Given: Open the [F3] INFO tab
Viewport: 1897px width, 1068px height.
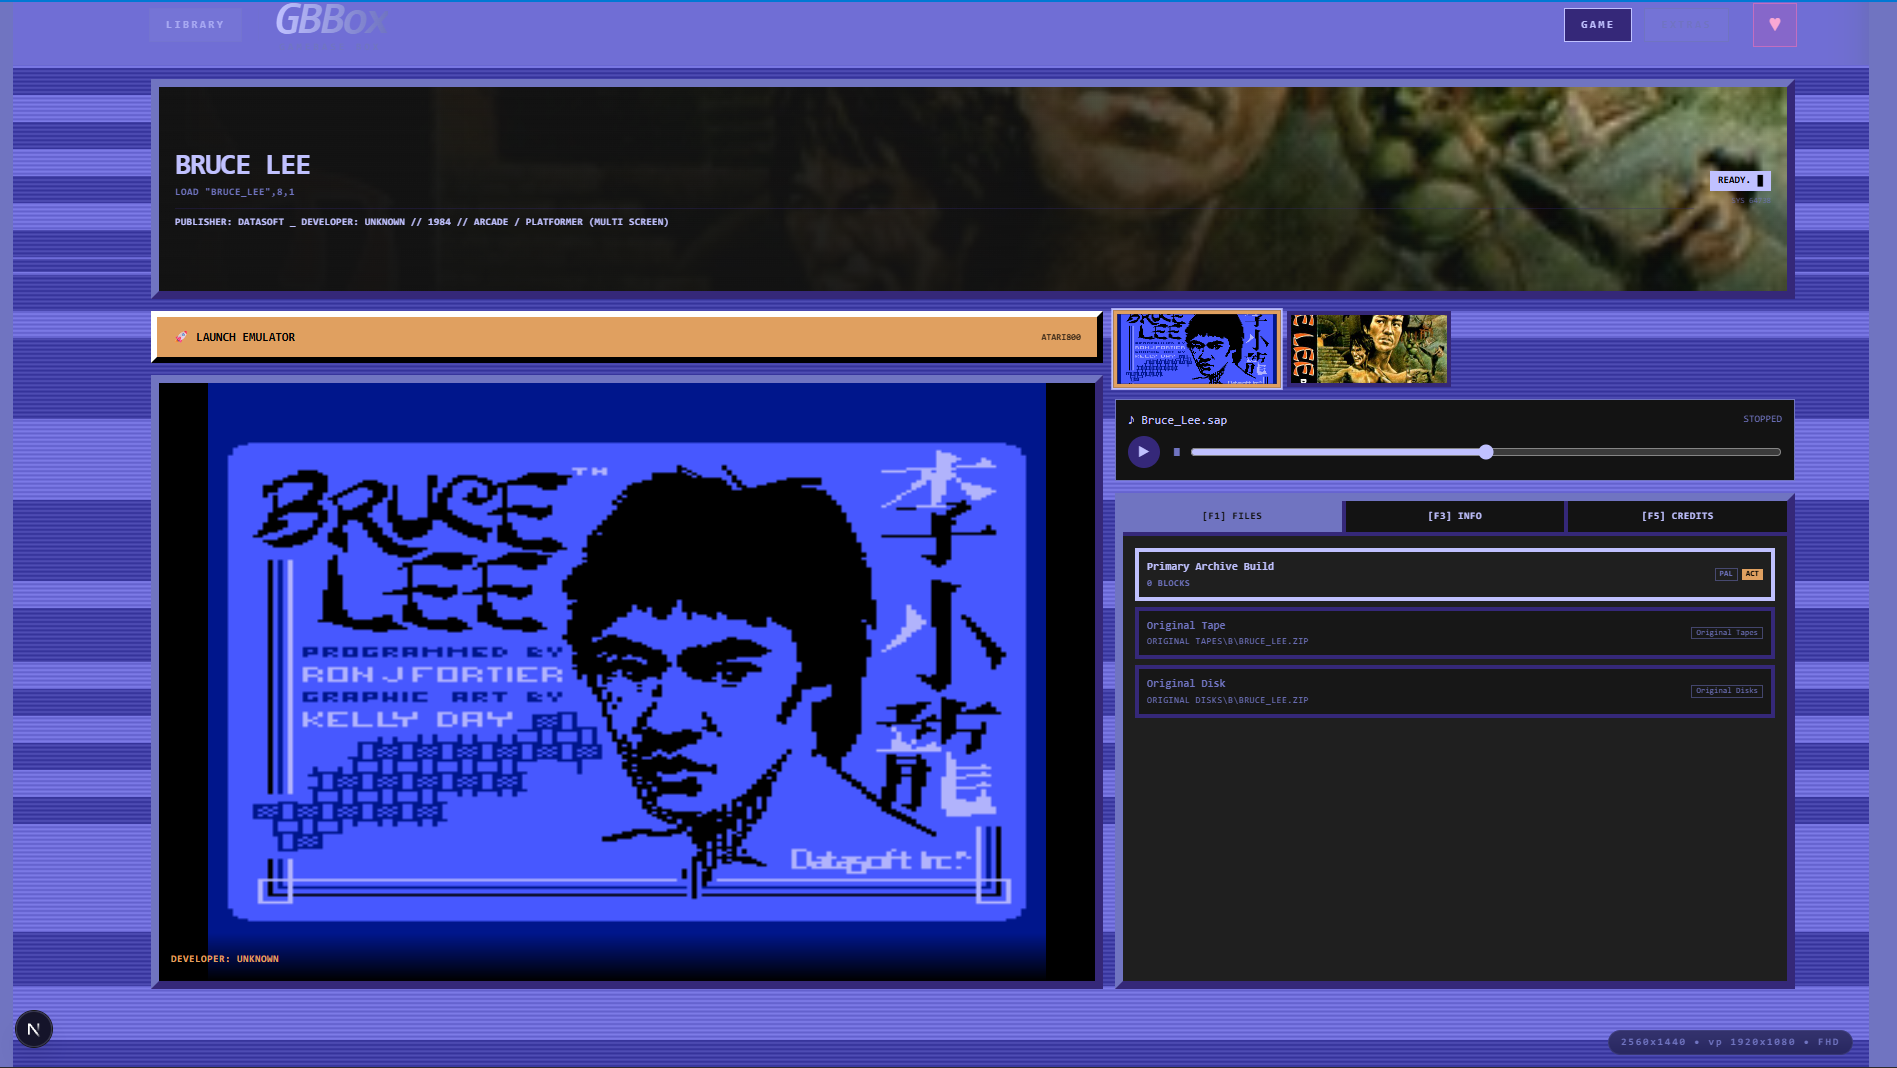Looking at the screenshot, I should tap(1454, 516).
